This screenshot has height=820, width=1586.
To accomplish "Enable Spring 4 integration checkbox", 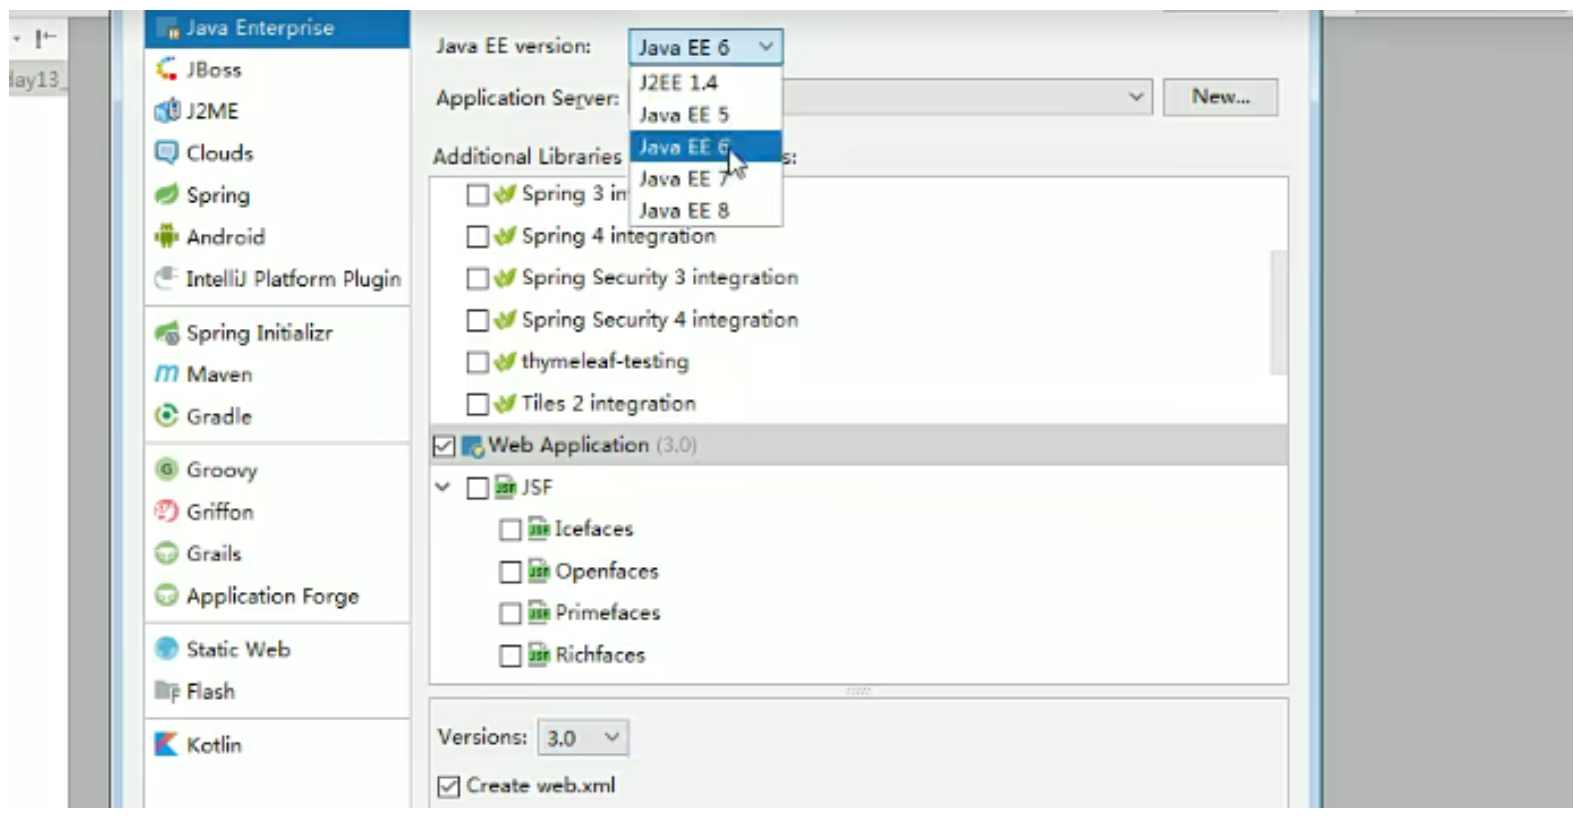I will point(478,236).
